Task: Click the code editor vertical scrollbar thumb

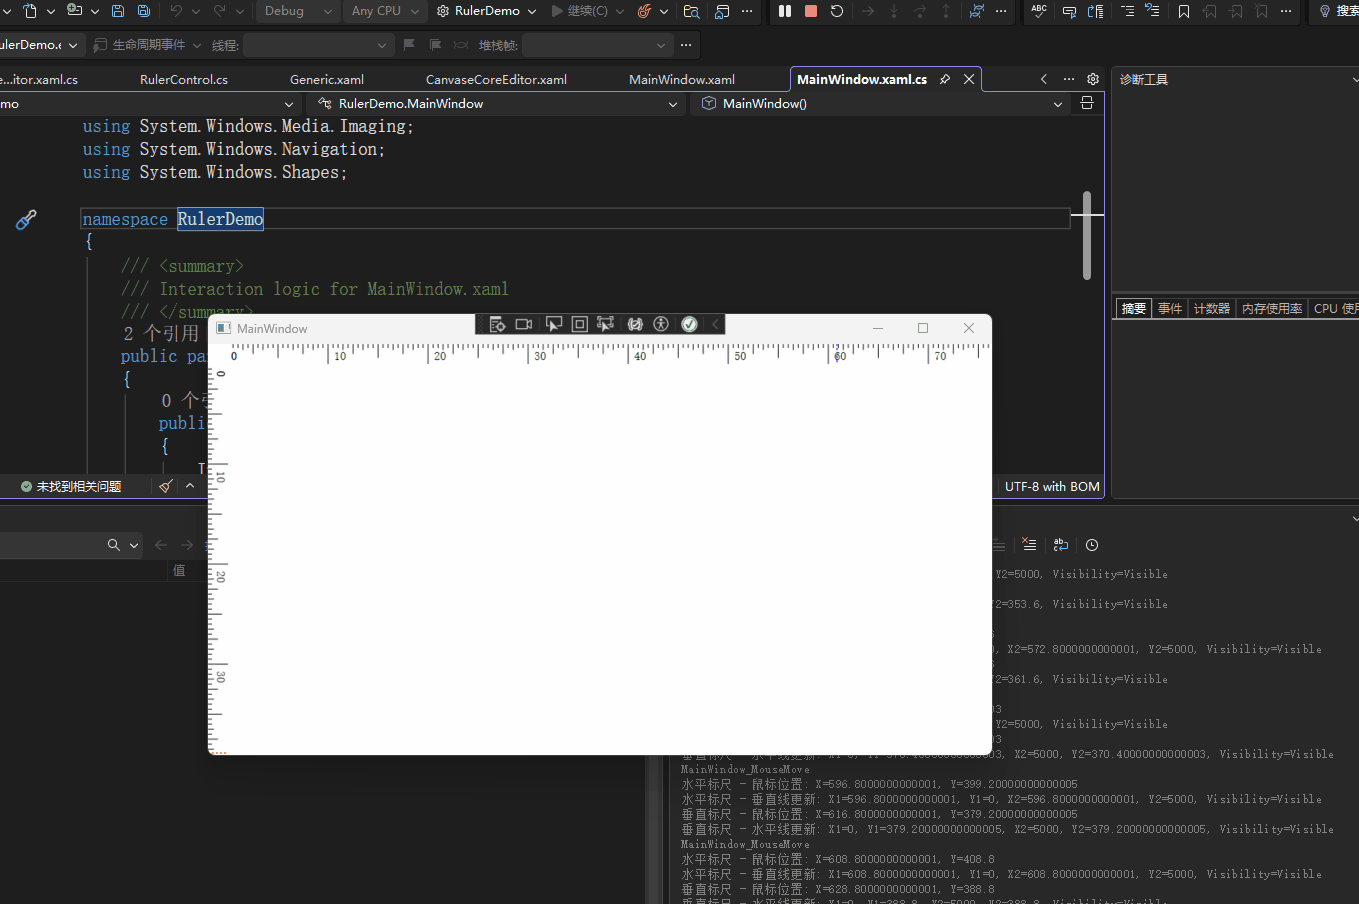Action: (1087, 235)
